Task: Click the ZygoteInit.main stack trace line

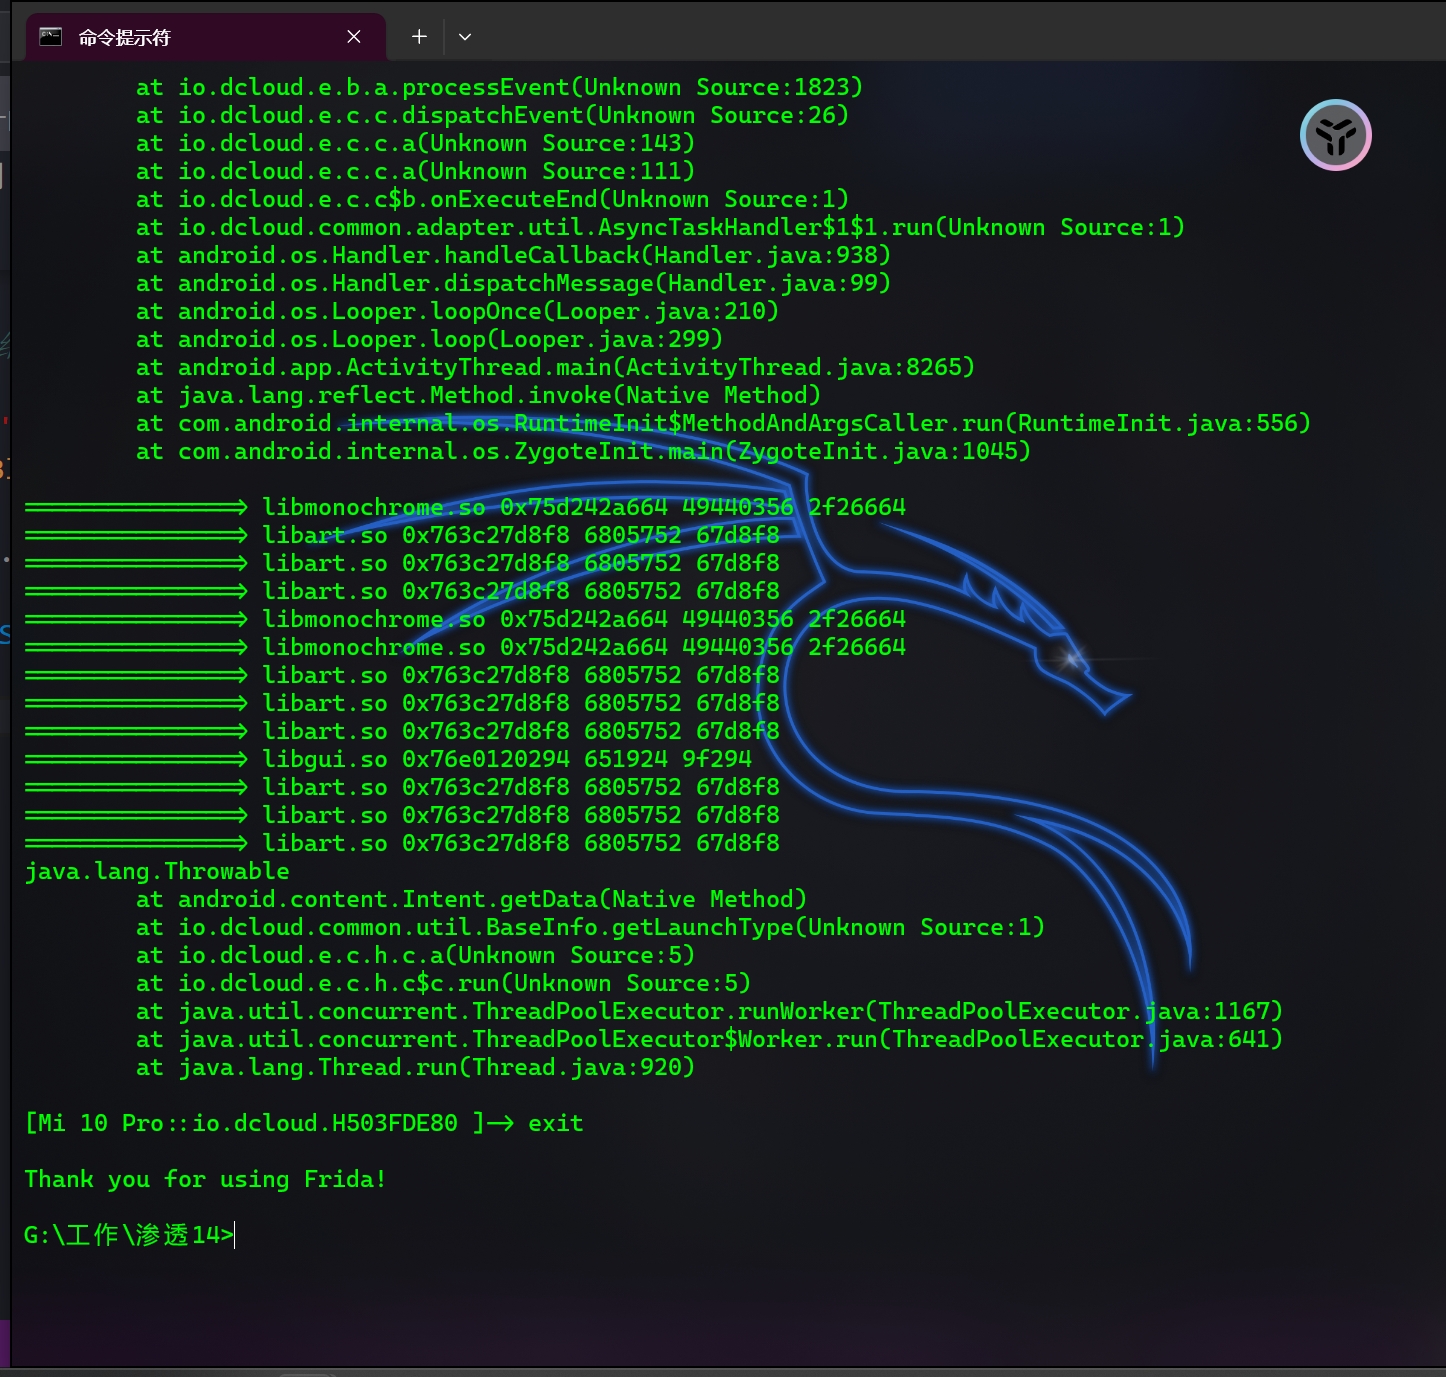Action: click(x=583, y=451)
